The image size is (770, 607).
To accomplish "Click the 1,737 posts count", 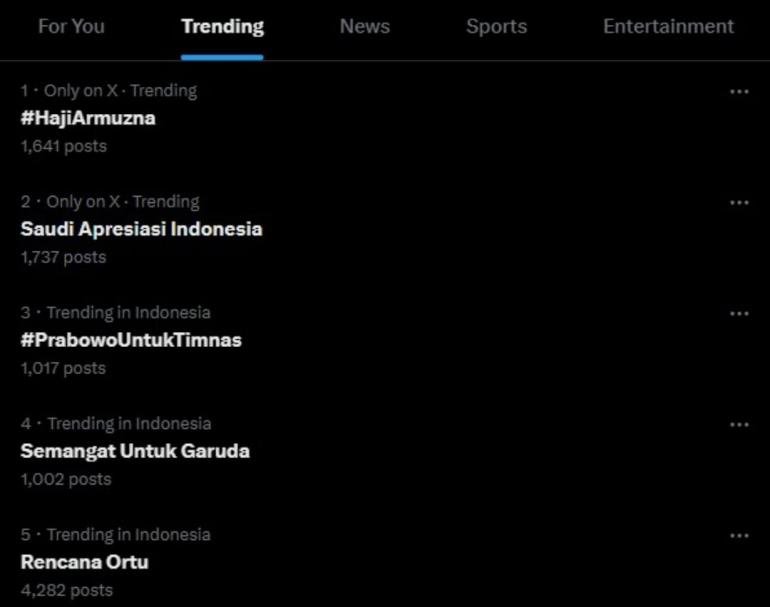I will (x=63, y=257).
